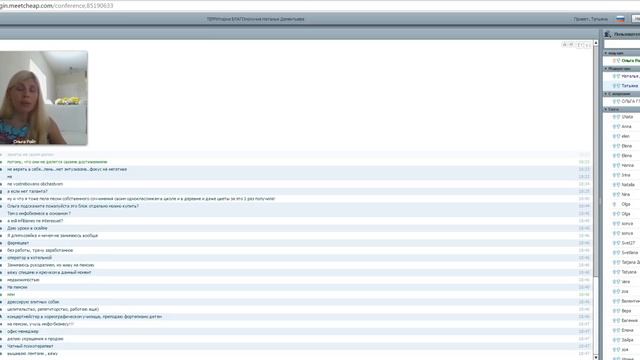Collapse the guests section starting above Anna
Viewport: 640px width, 360px height.
(606, 109)
